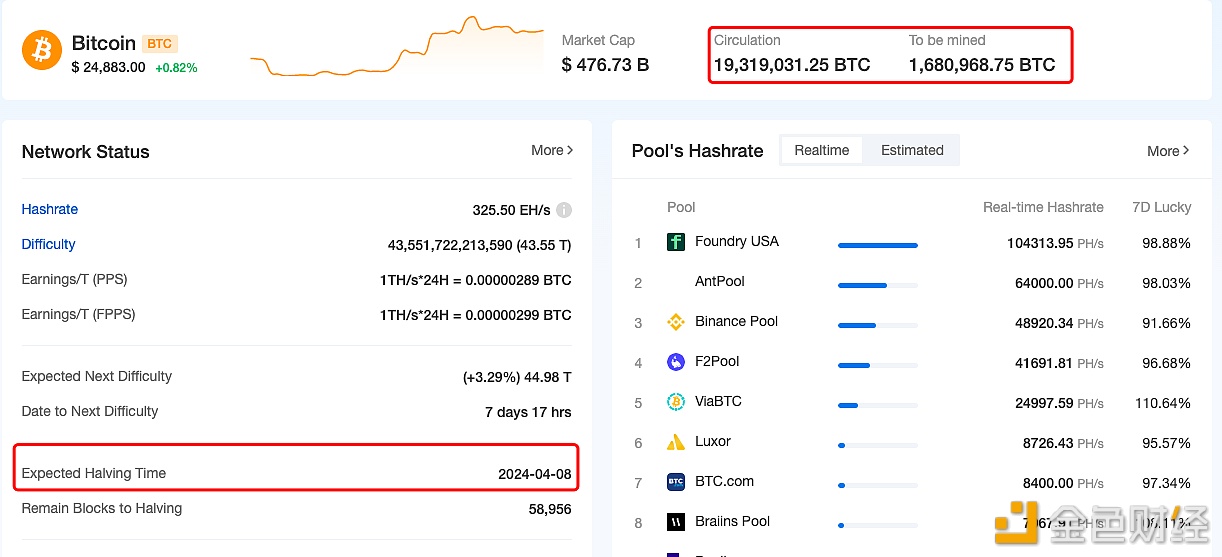Click the $ 24,883.00 price
Viewport: 1222px width, 557px height.
click(108, 68)
